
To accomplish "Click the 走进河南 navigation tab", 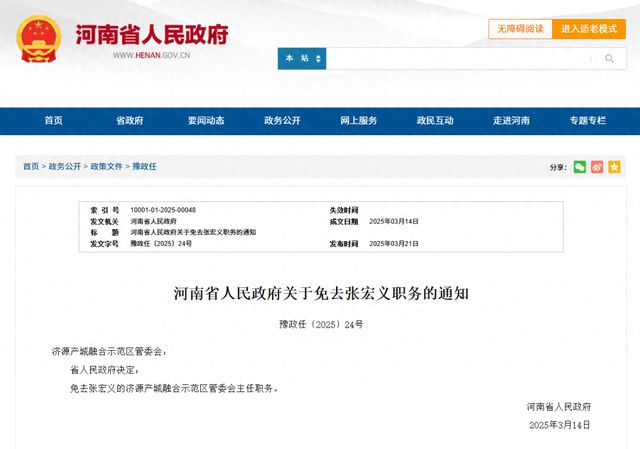I will tap(511, 121).
